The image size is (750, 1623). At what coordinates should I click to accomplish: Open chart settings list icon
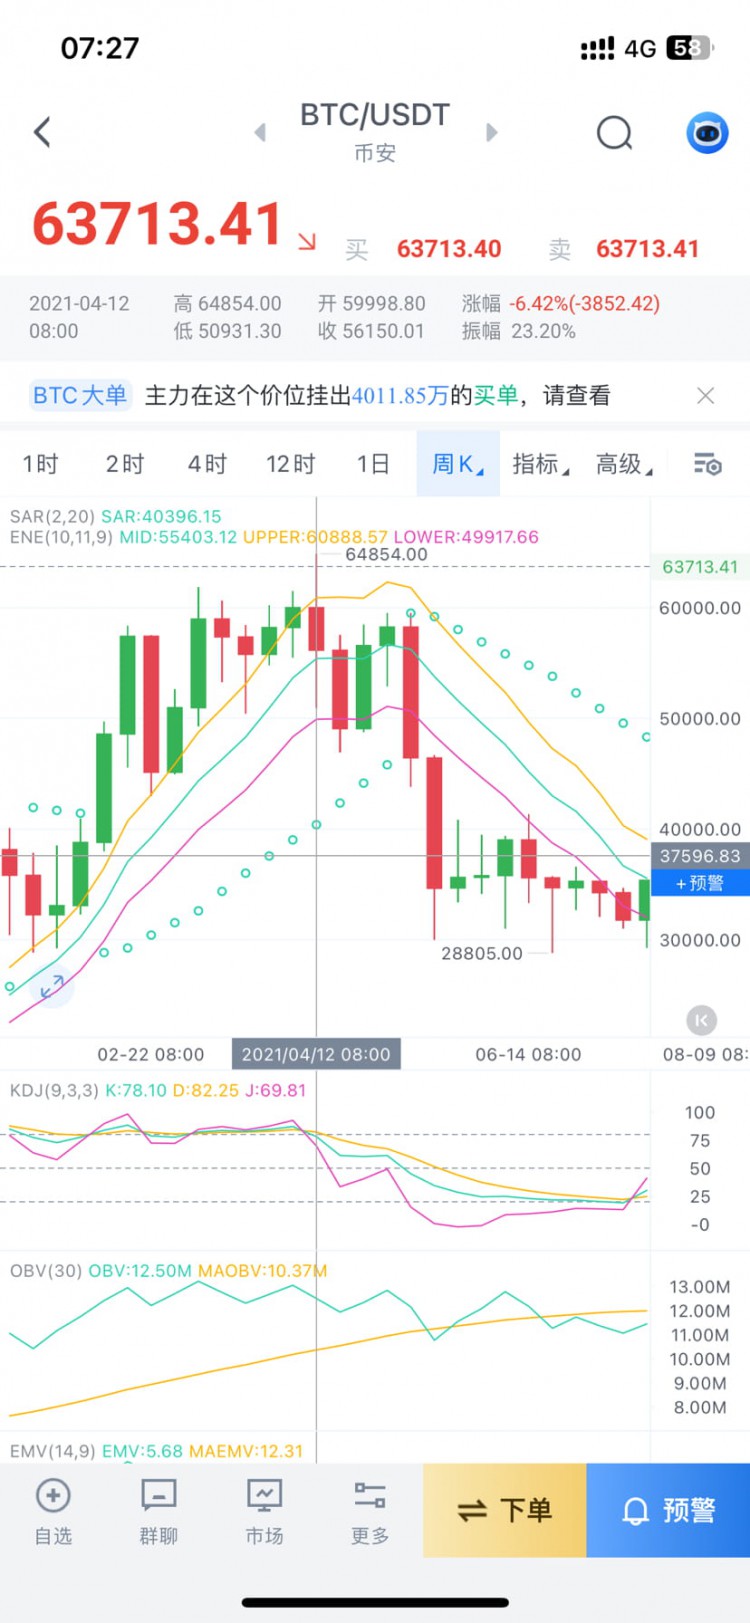707,464
